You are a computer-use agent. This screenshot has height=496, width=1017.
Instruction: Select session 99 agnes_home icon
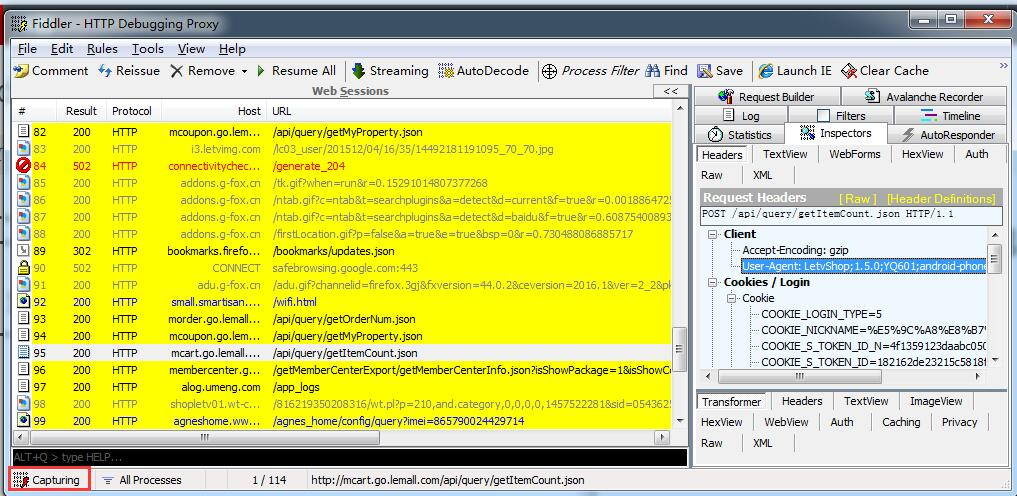(23, 421)
